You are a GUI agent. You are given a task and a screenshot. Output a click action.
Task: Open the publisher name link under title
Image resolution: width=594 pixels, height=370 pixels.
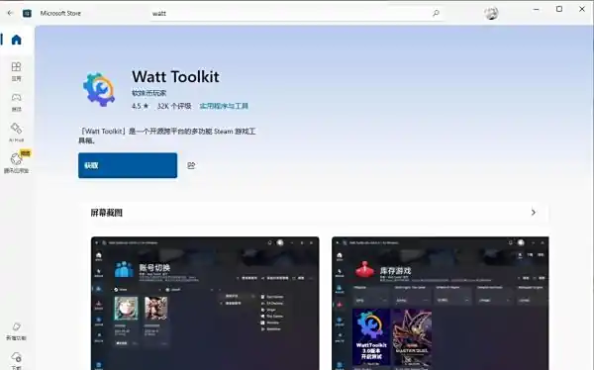(x=149, y=93)
